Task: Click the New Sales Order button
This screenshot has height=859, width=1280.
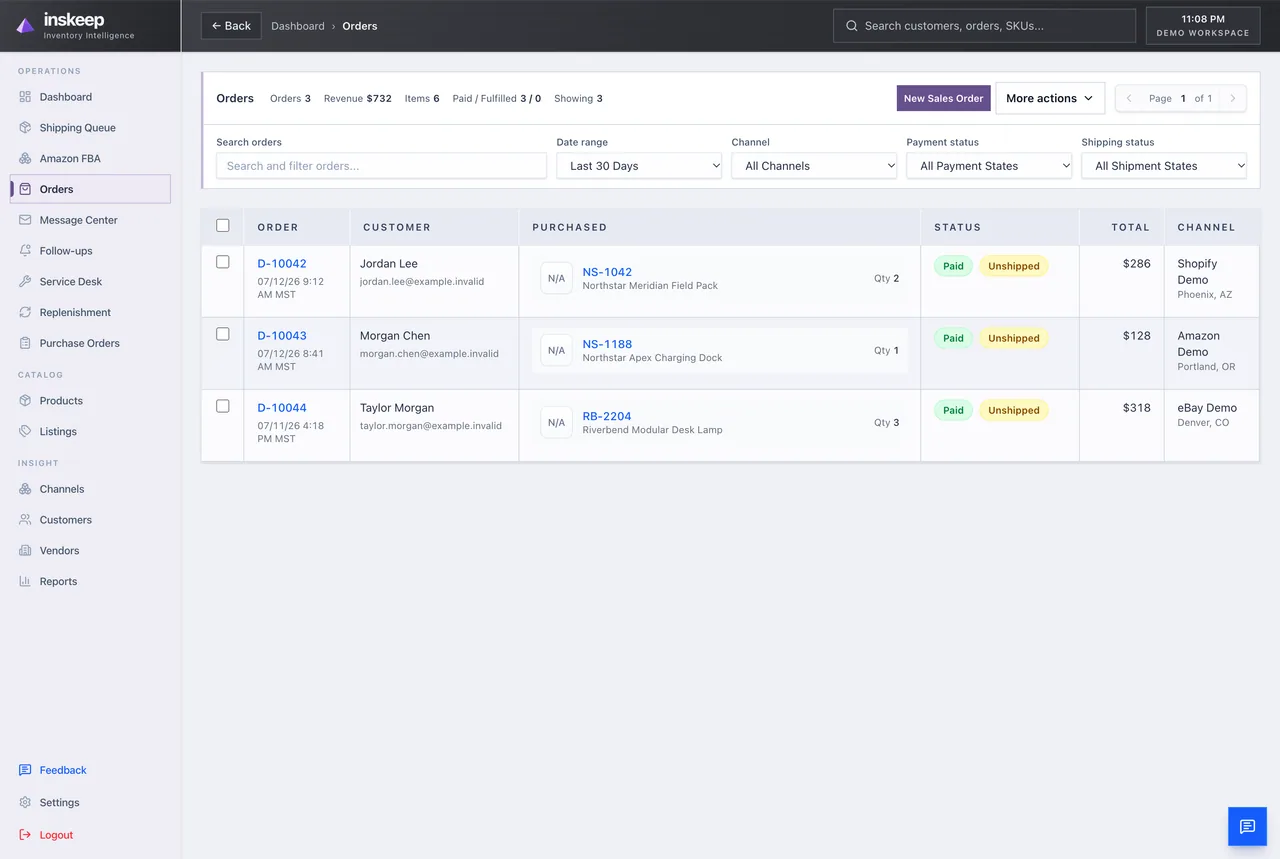Action: pos(943,98)
